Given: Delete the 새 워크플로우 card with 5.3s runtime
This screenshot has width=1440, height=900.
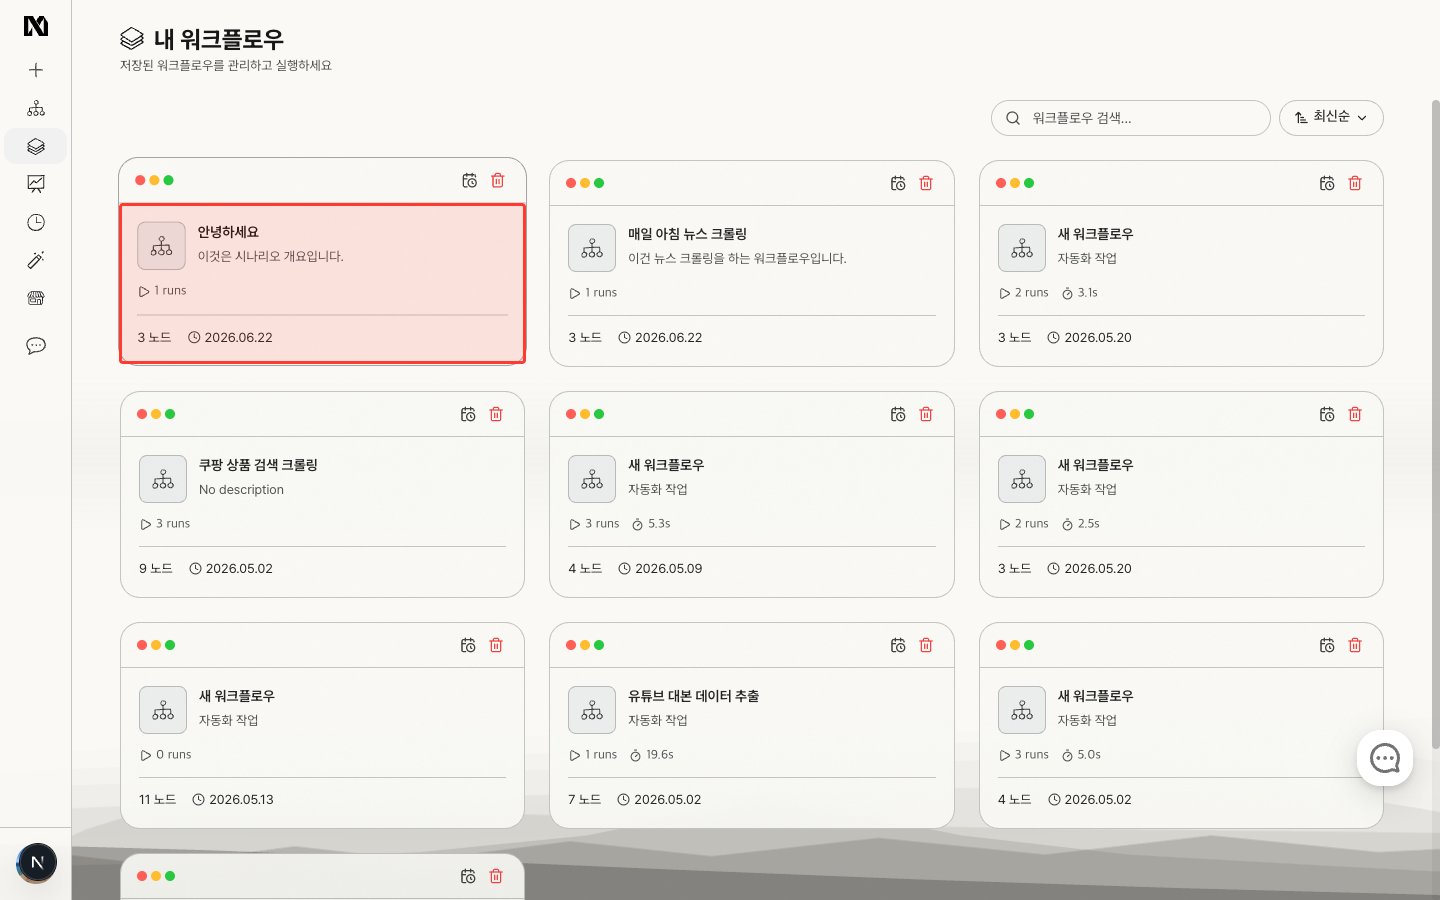Looking at the screenshot, I should click(x=926, y=414).
